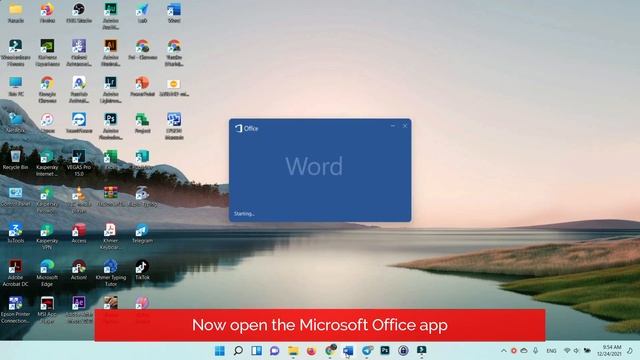This screenshot has height=360, width=640.
Task: Switch to Firefox in the taskbar
Action: [x=311, y=351]
